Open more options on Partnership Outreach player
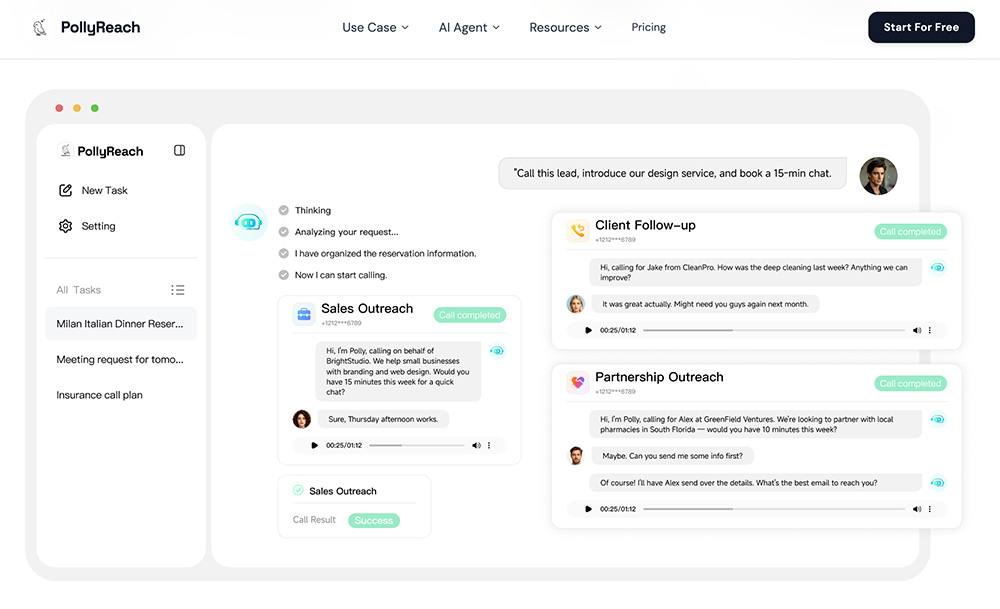 (x=930, y=509)
